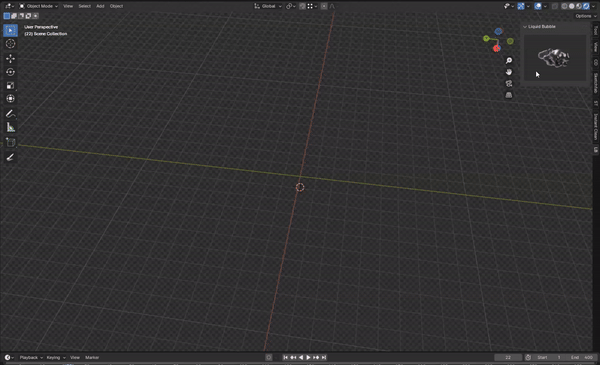Screen dimensions: 600x365
Task: Toggle camera view icon
Action: (509, 83)
